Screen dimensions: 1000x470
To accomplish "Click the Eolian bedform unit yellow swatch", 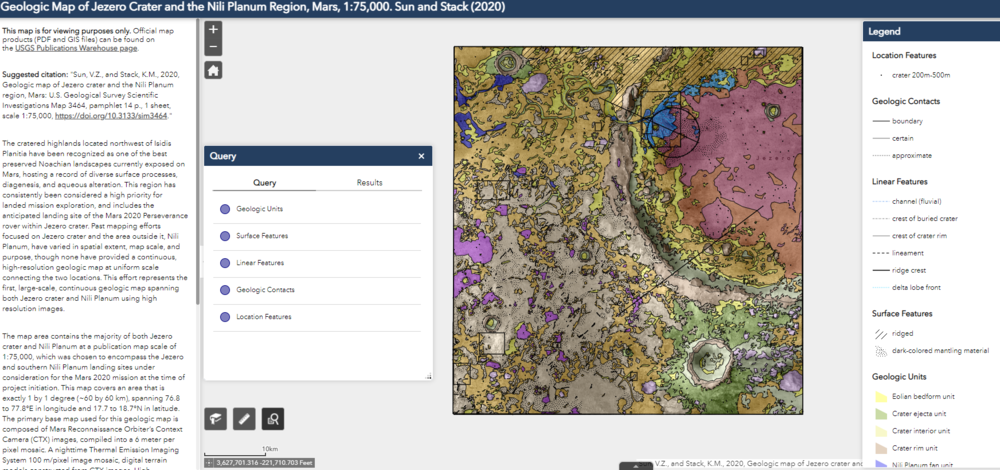I will tap(881, 397).
